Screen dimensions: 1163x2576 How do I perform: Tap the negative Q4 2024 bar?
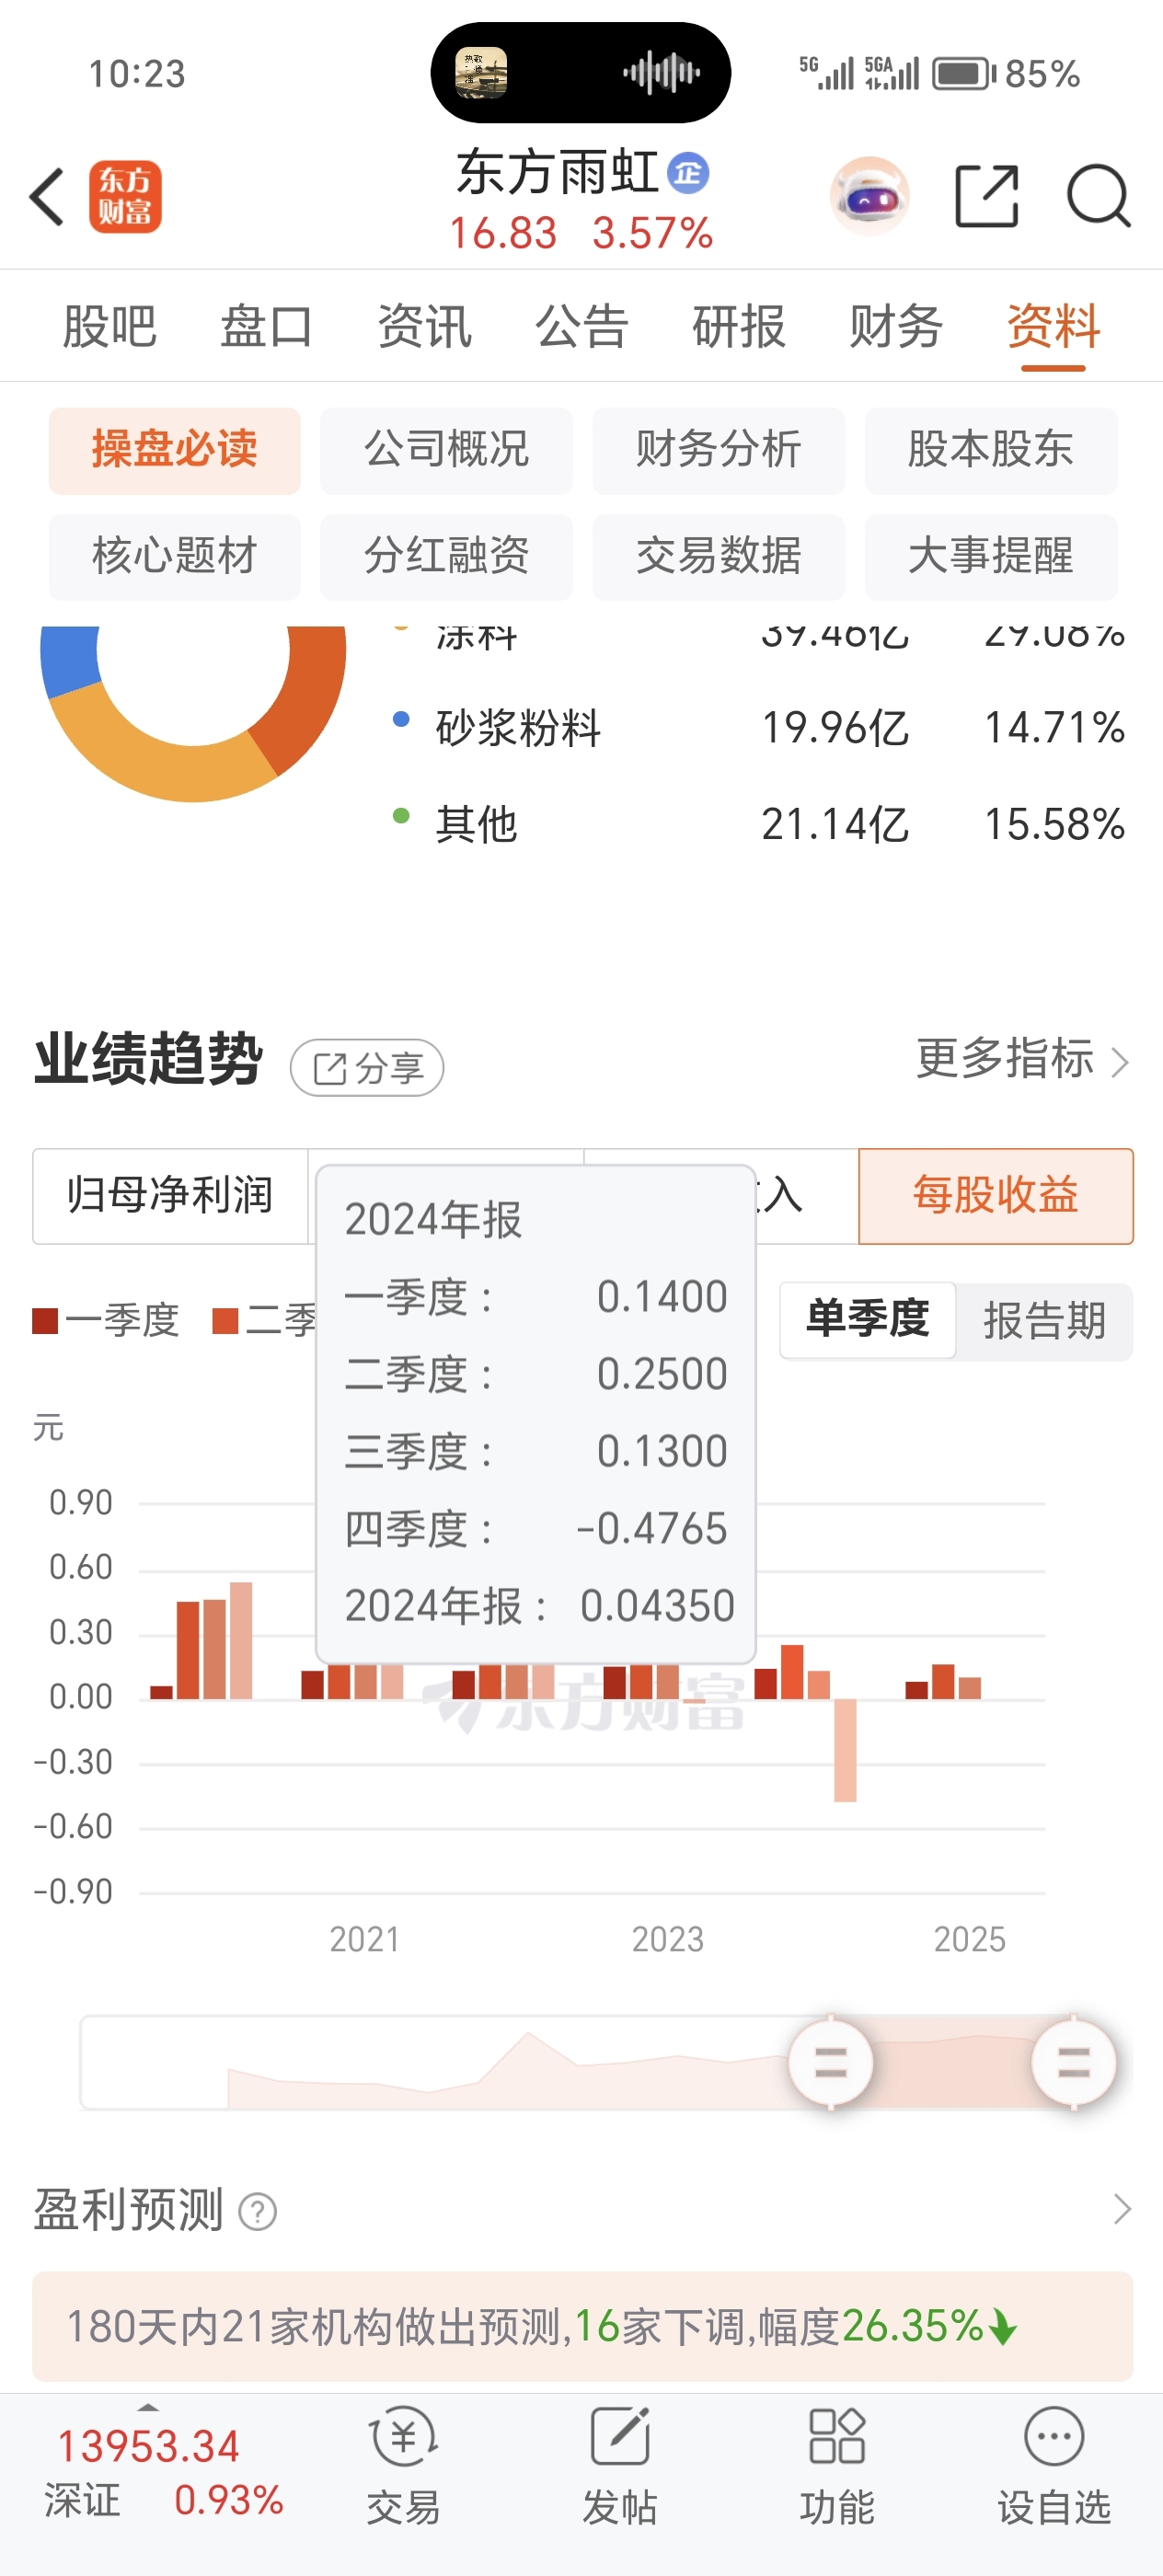click(x=845, y=1750)
